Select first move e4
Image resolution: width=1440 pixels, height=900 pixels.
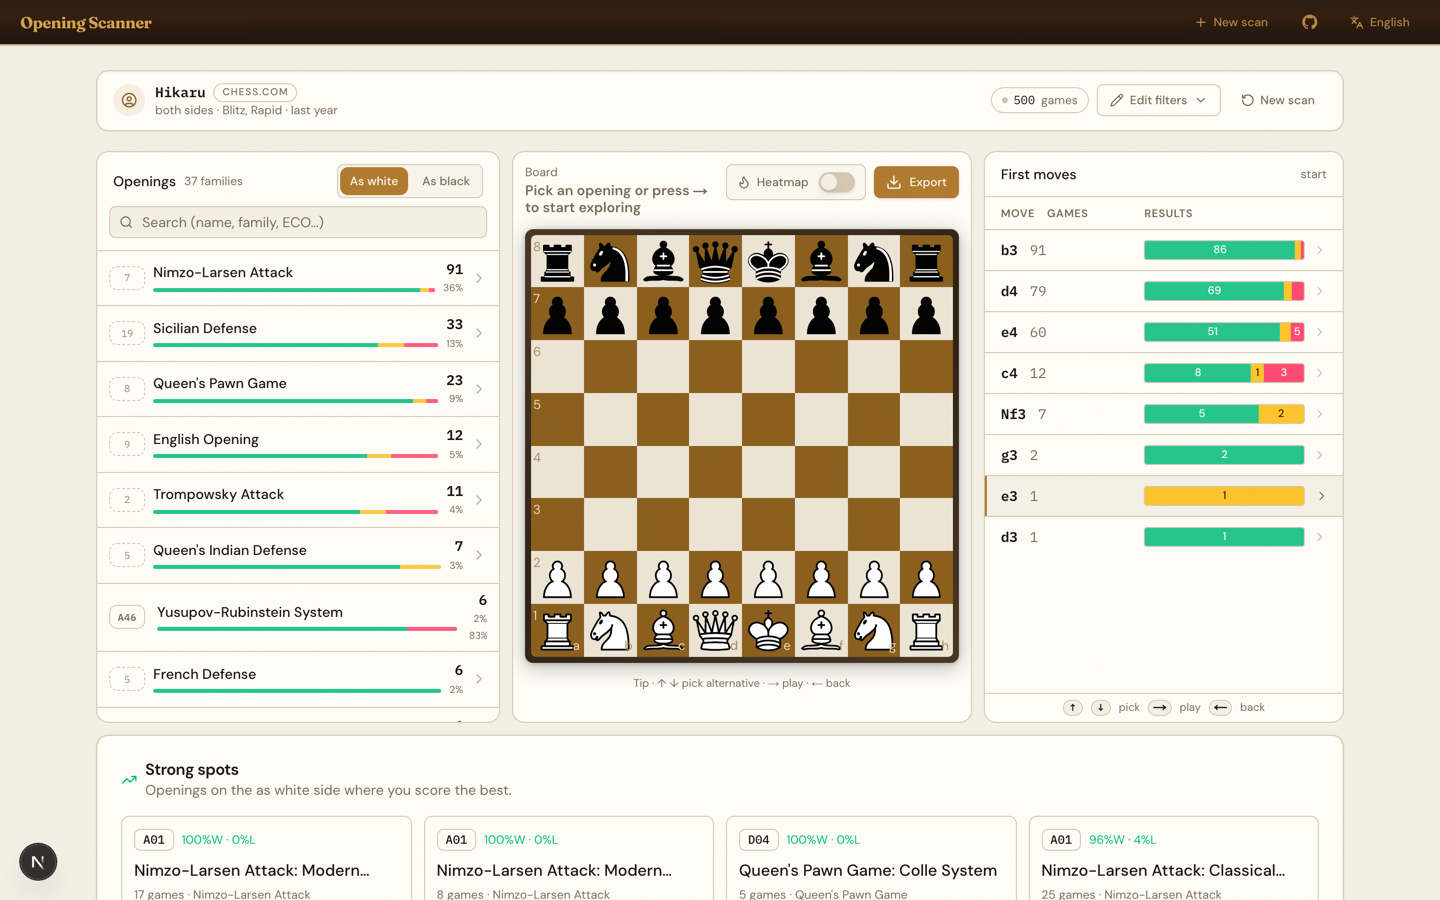1163,332
